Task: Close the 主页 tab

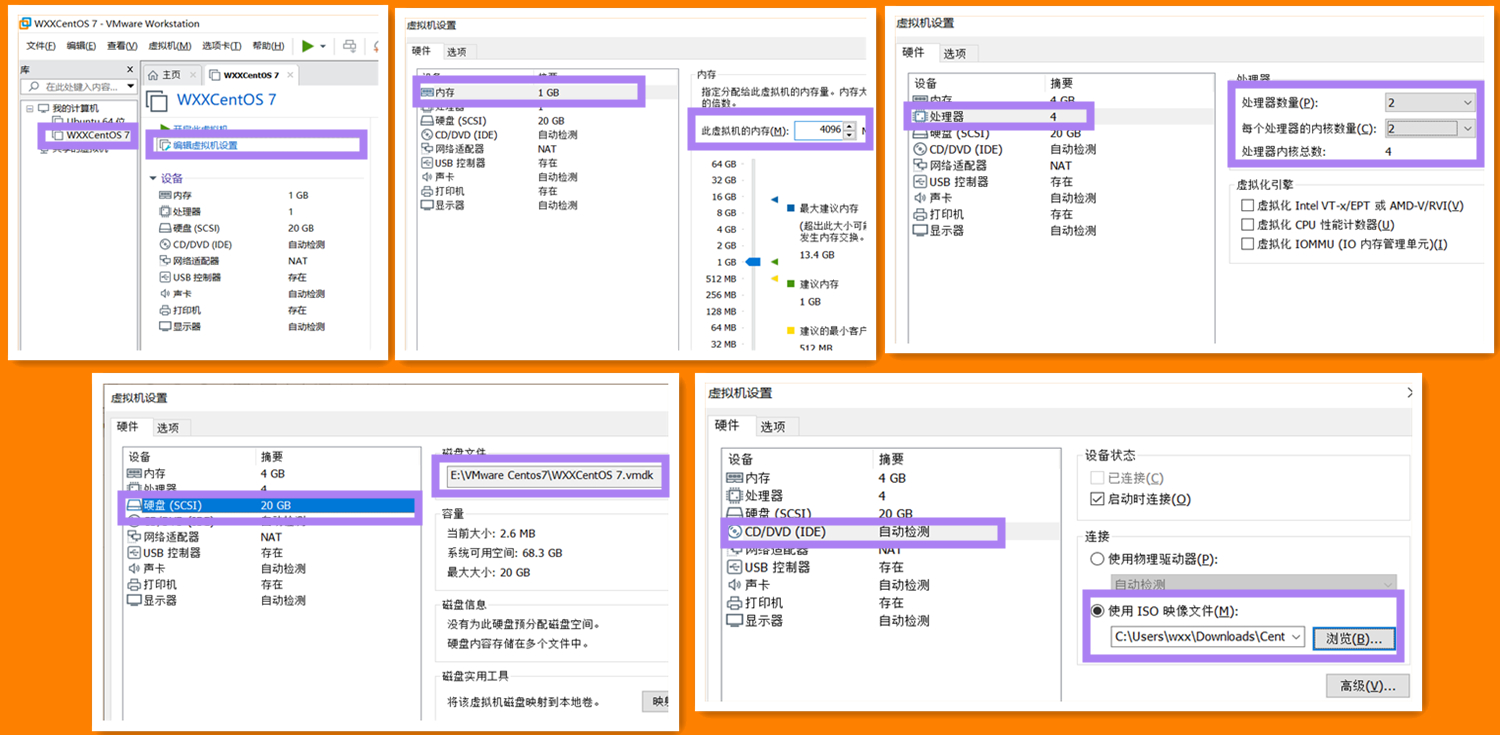Action: (192, 75)
